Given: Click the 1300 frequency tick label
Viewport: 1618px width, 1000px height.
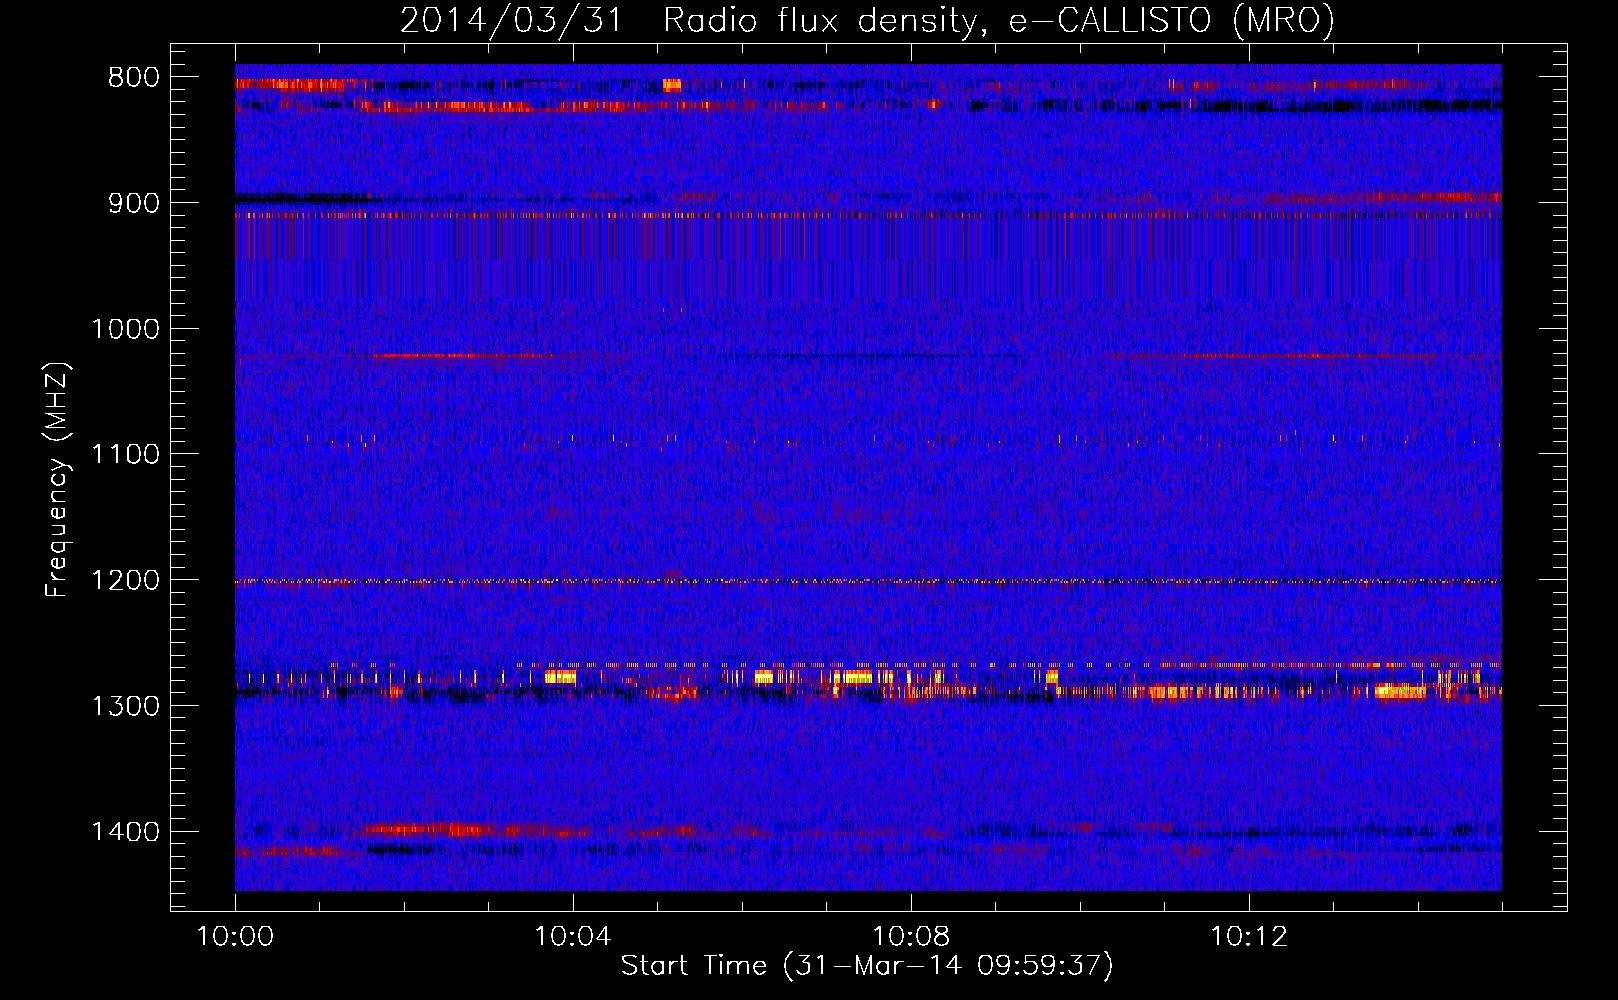Looking at the screenshot, I should click(125, 706).
